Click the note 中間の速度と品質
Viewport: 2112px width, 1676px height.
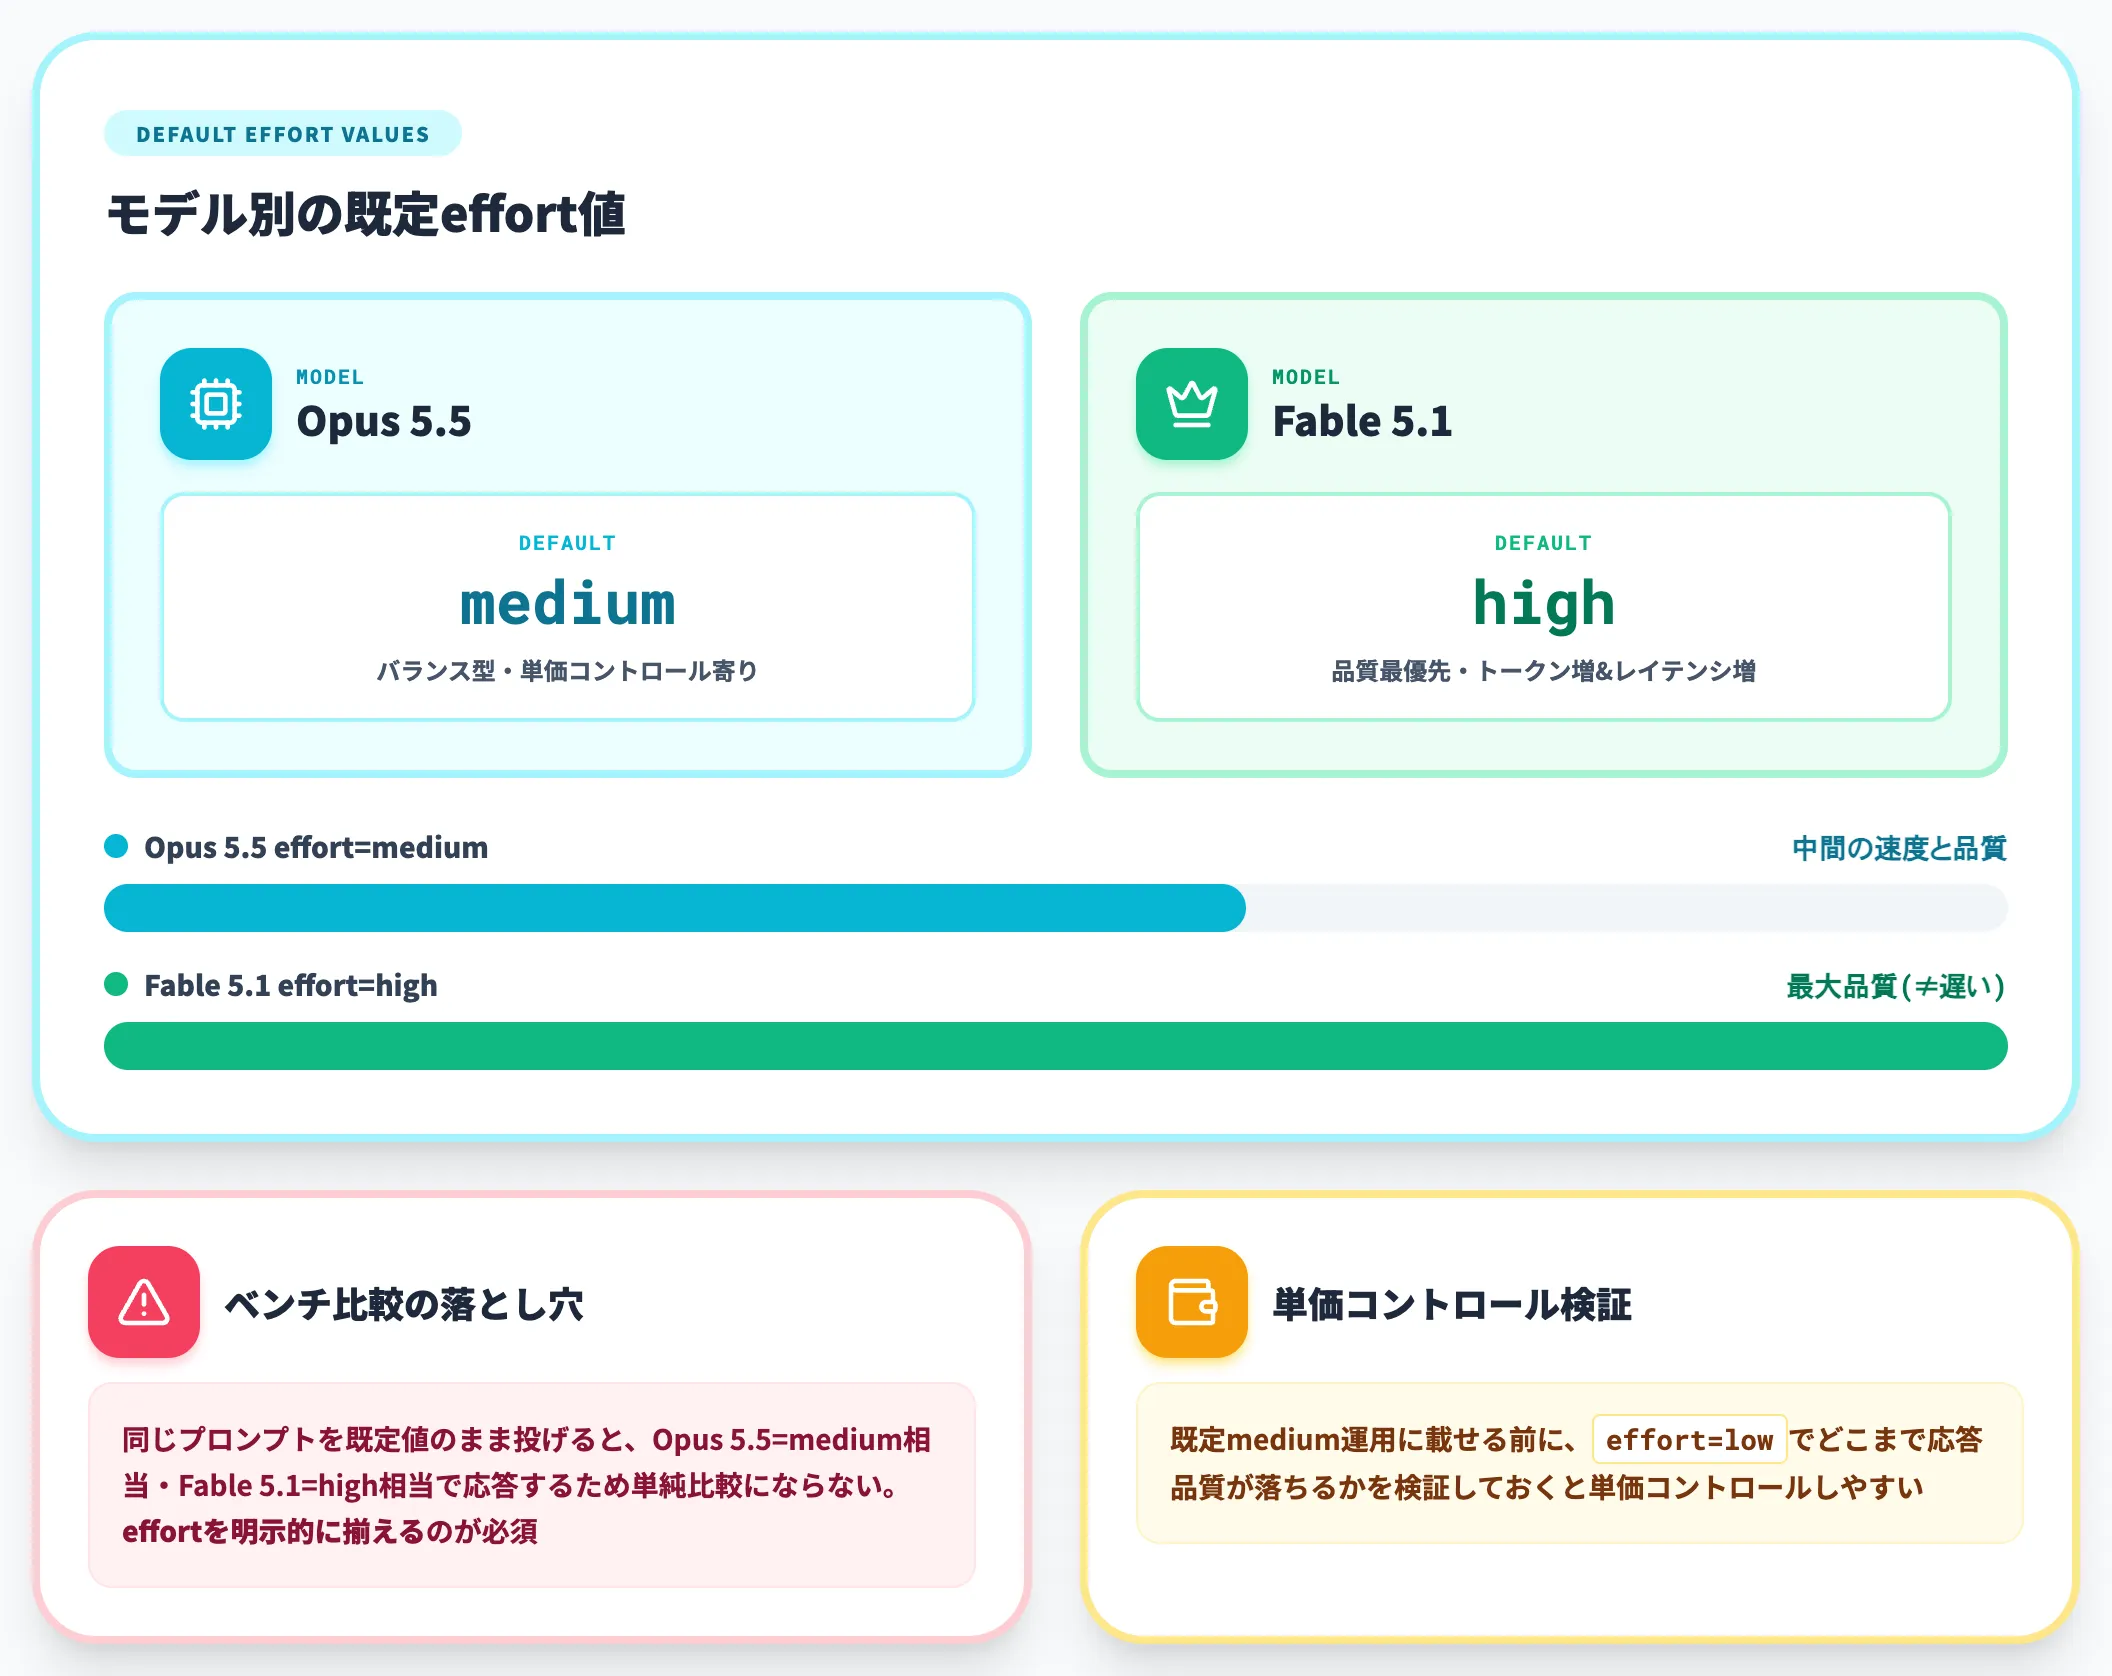(x=1899, y=848)
